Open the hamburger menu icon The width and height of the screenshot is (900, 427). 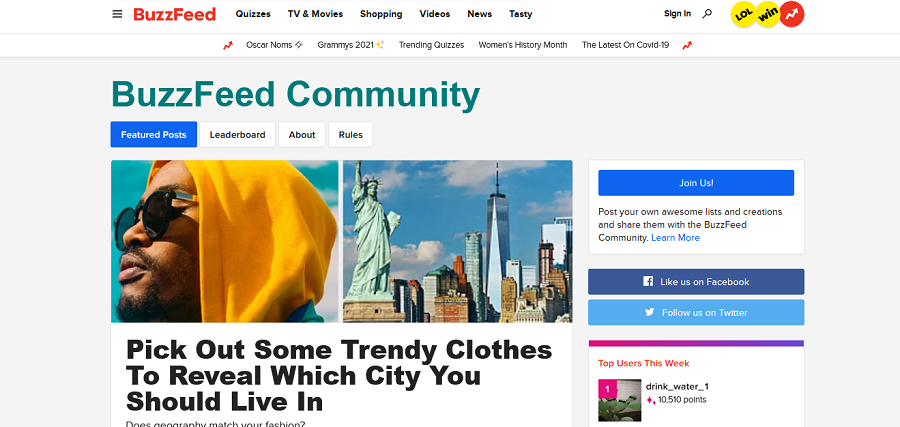pyautogui.click(x=117, y=14)
